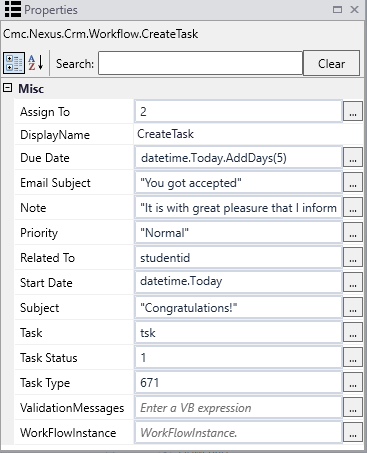Edit Related To value studentid
The height and width of the screenshot is (453, 367).
238,258
